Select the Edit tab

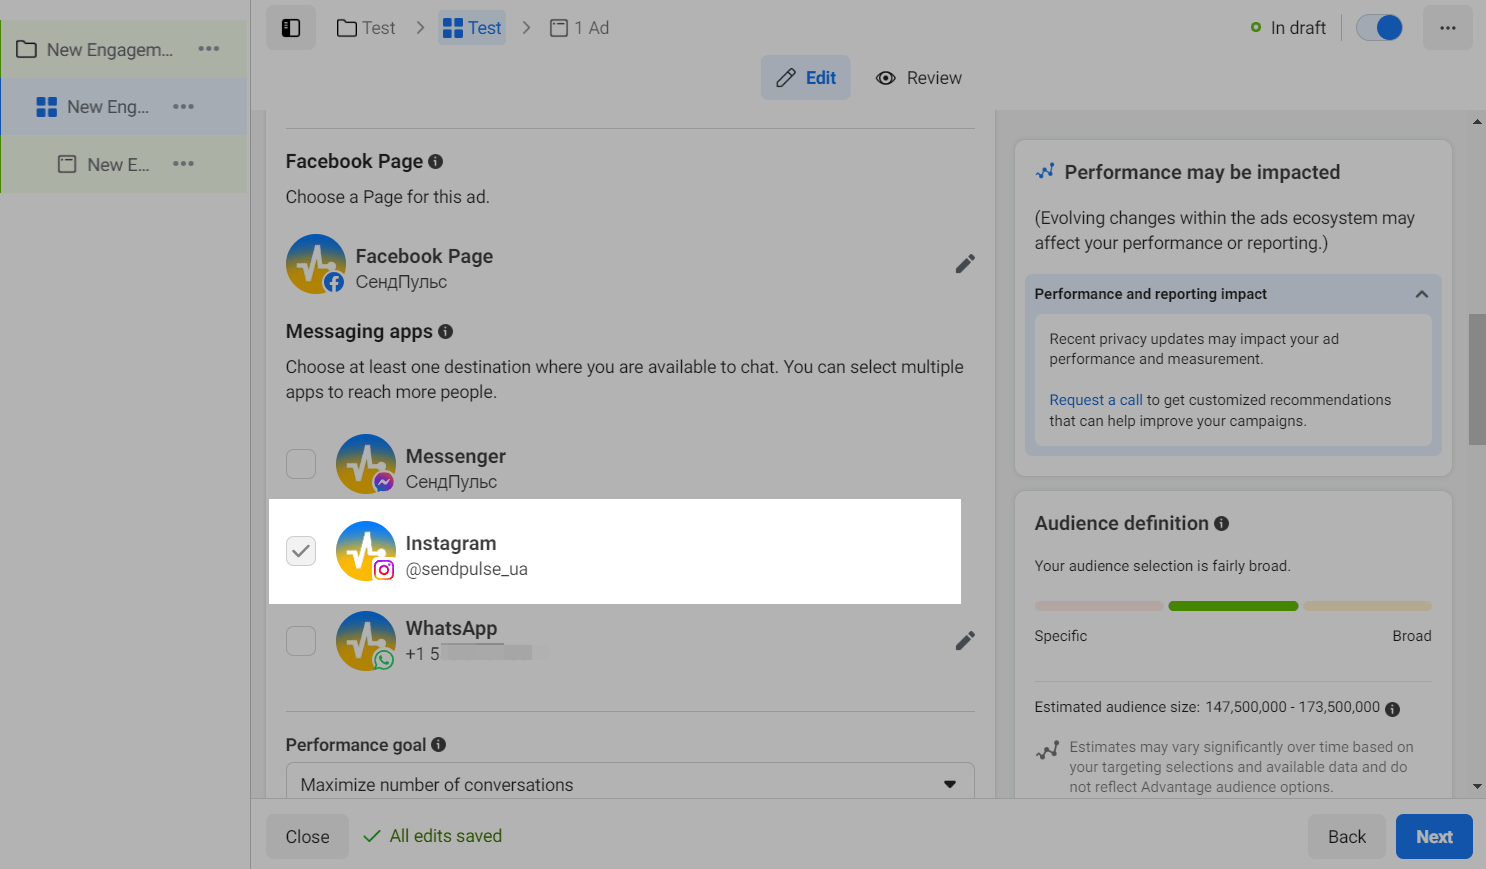click(x=806, y=78)
